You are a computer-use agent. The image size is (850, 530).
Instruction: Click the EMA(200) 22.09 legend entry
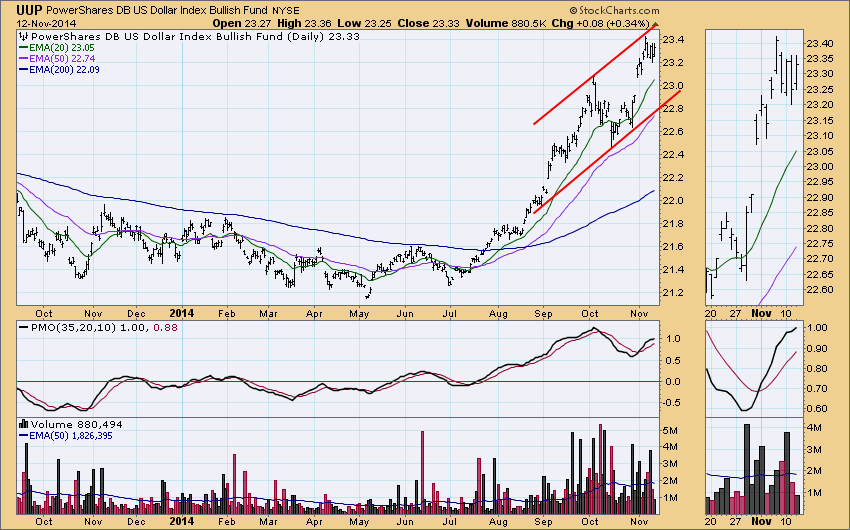[59, 69]
